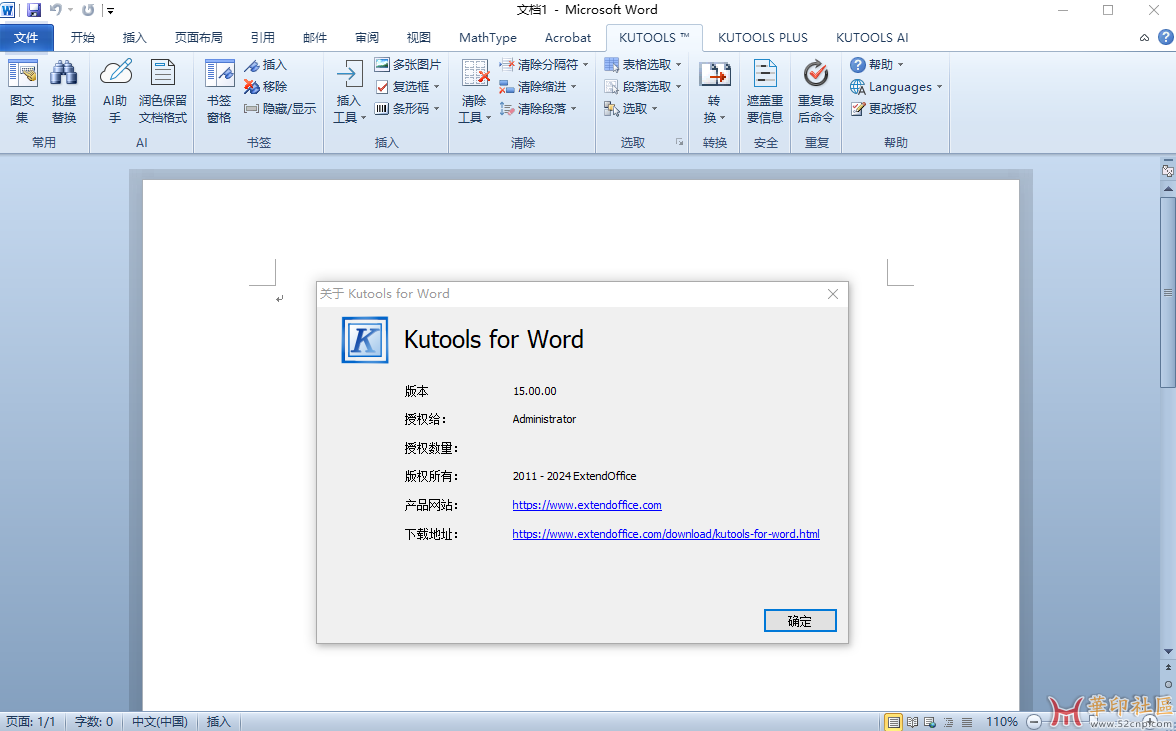Click 110% zoom level in status bar
Image resolution: width=1176 pixels, height=731 pixels.
click(1001, 722)
